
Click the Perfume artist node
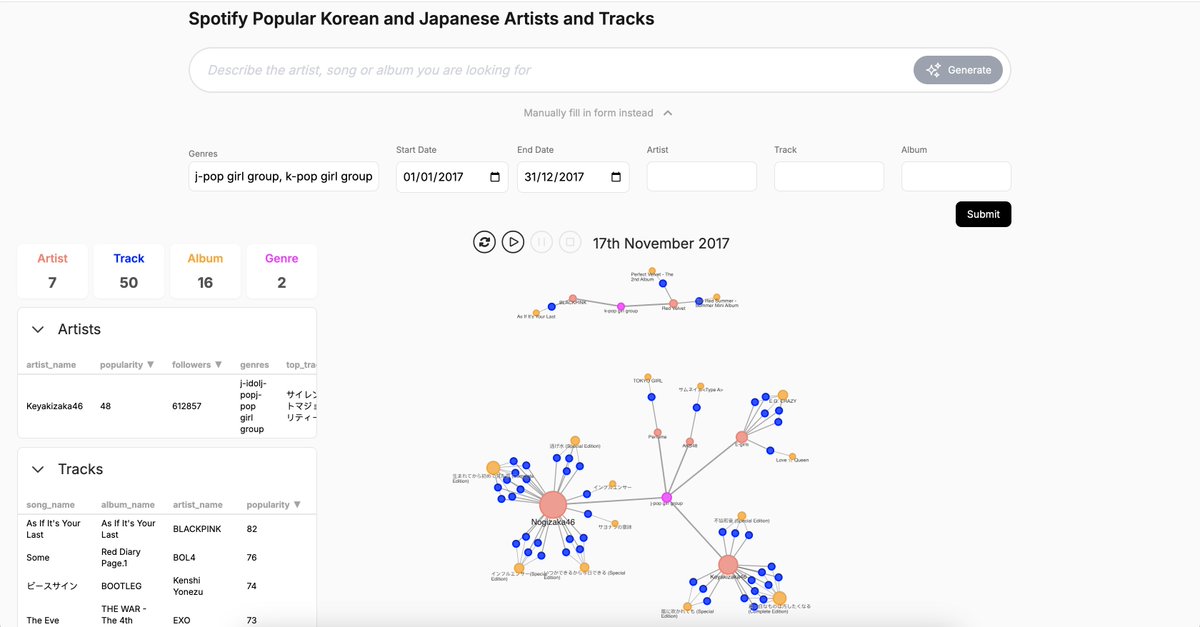(657, 433)
